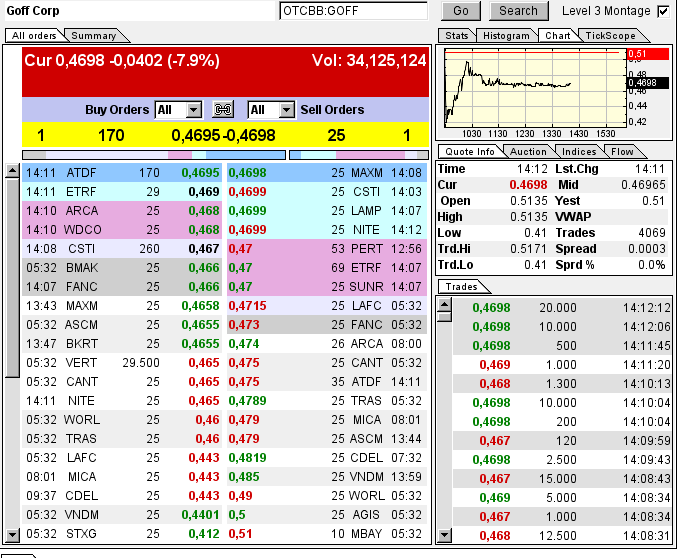677x558 pixels.
Task: Open the Auction tab
Action: (528, 152)
